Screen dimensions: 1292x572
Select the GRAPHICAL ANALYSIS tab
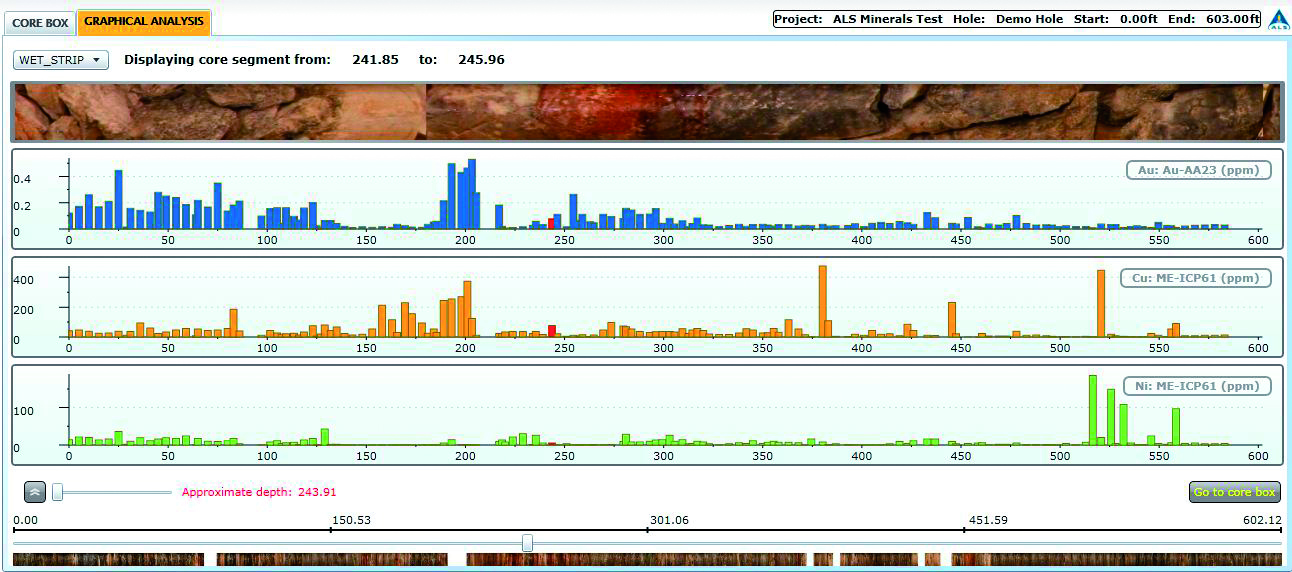pyautogui.click(x=144, y=22)
